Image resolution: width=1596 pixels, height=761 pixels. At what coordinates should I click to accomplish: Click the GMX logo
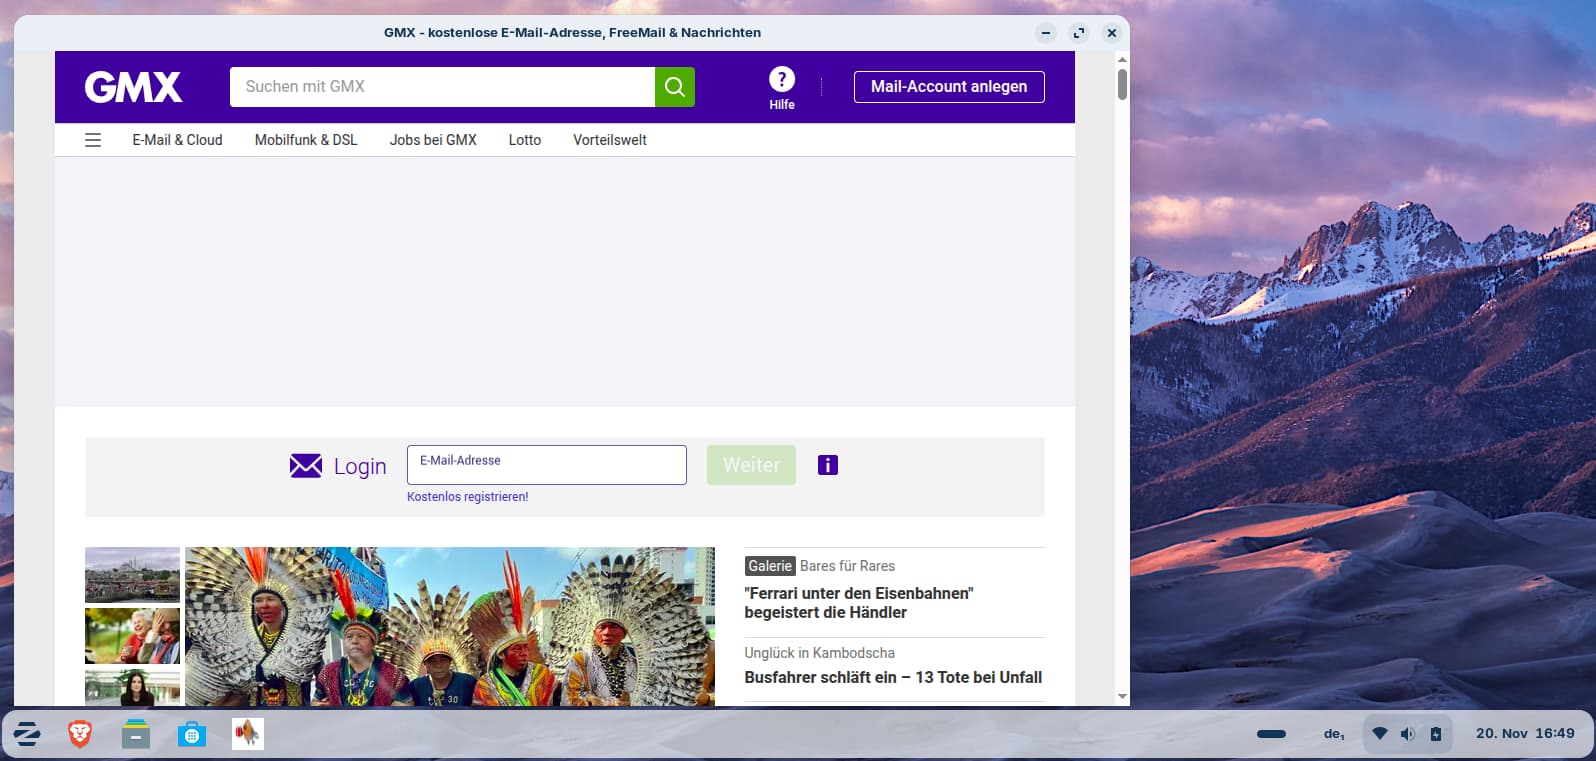(133, 87)
